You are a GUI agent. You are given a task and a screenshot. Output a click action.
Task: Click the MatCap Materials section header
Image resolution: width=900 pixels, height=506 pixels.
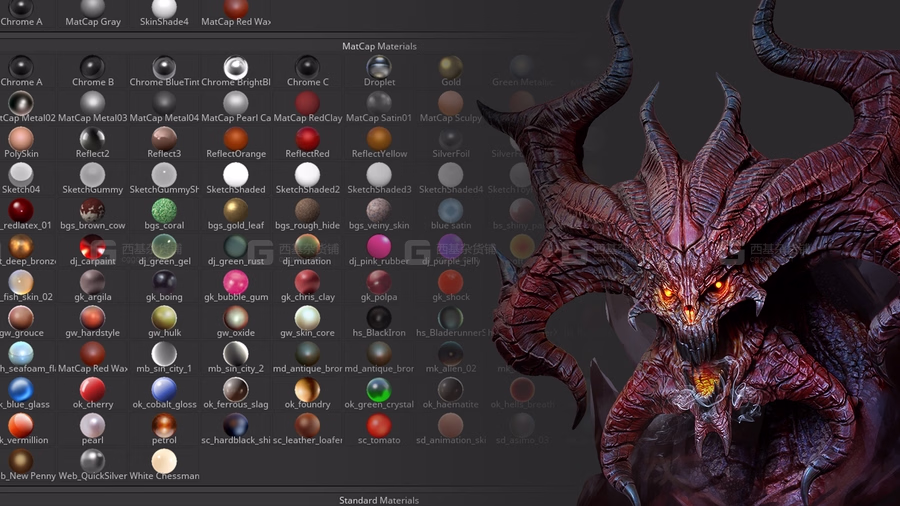[x=379, y=46]
